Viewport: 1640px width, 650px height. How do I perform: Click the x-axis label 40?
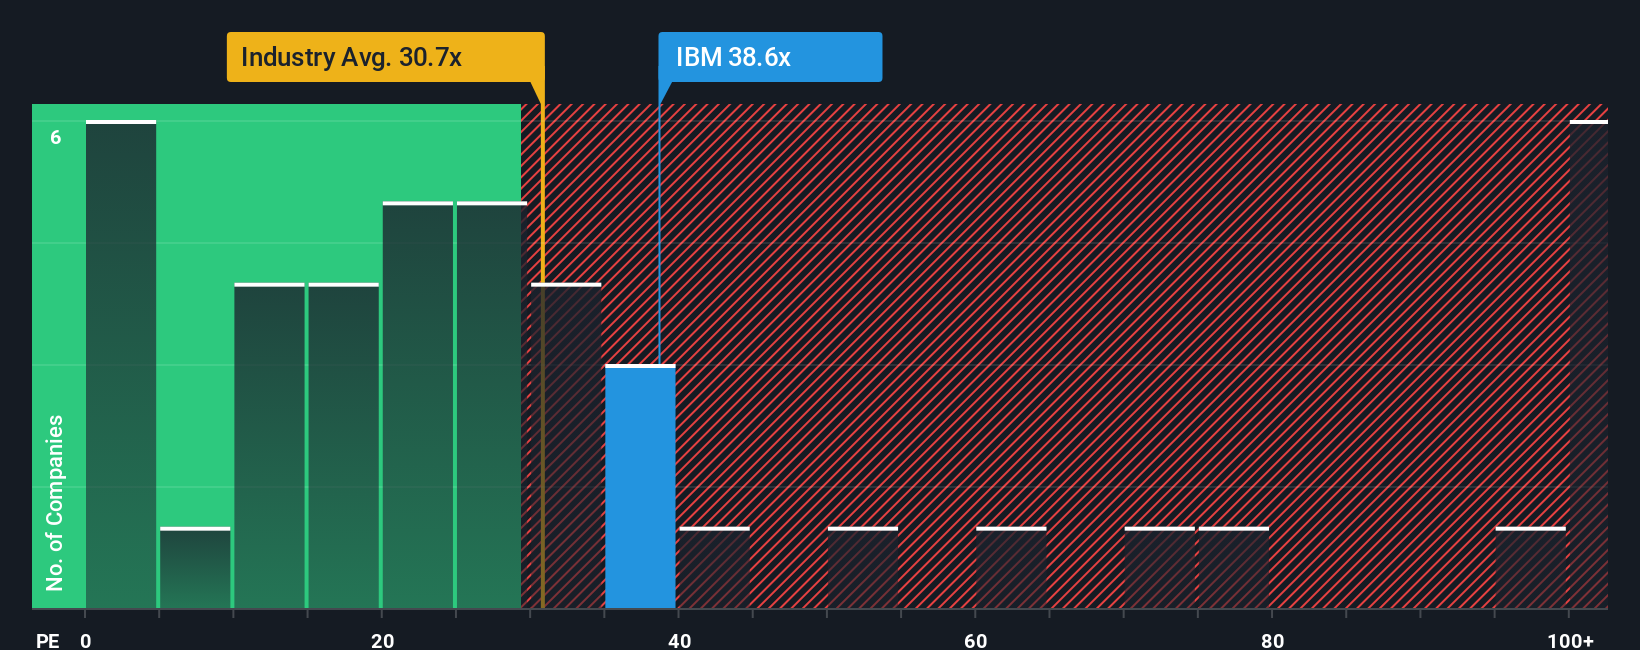pyautogui.click(x=679, y=640)
